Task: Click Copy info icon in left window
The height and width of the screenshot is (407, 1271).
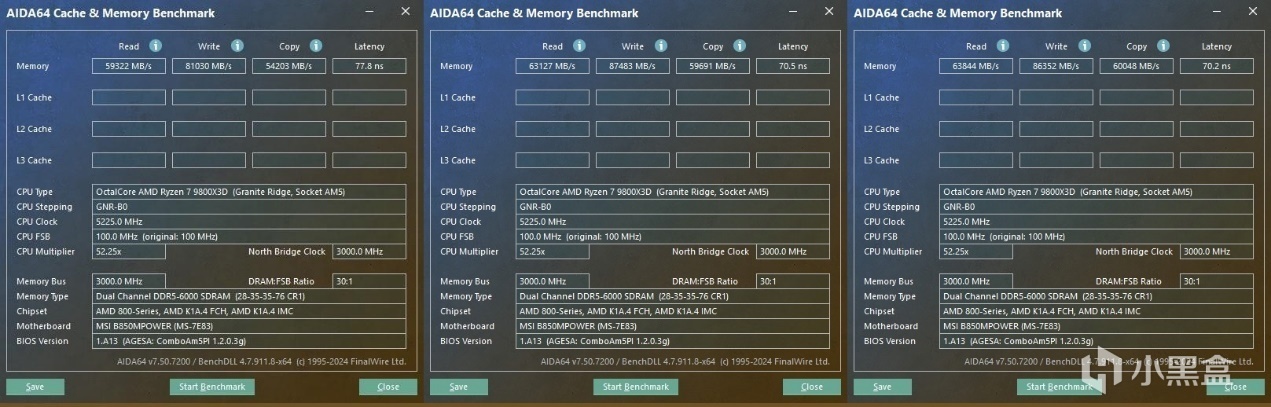Action: click(316, 46)
